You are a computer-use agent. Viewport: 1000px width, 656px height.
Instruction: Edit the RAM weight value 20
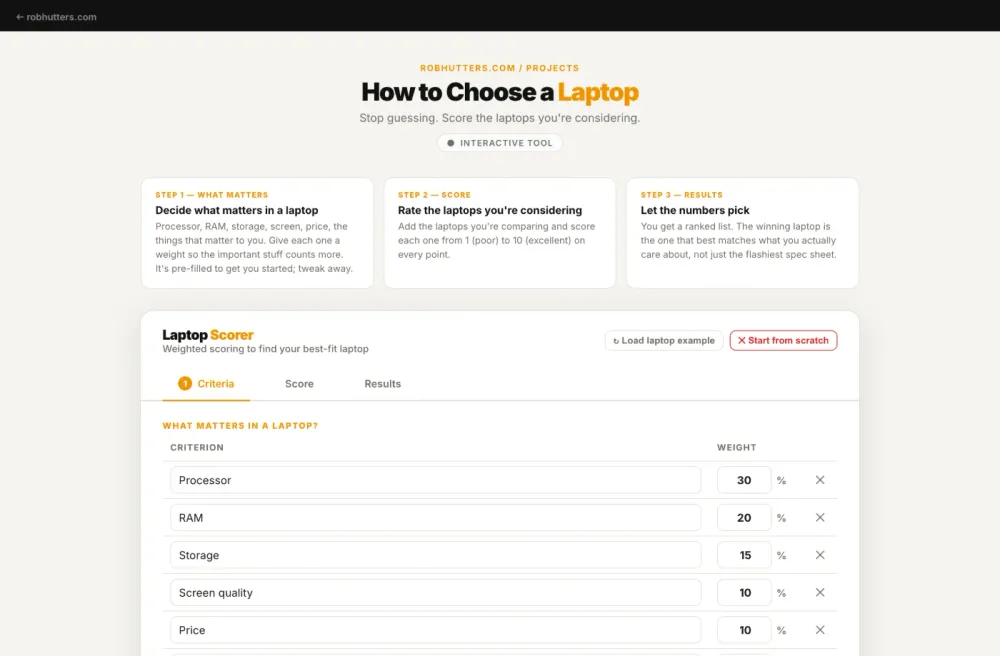click(x=744, y=518)
